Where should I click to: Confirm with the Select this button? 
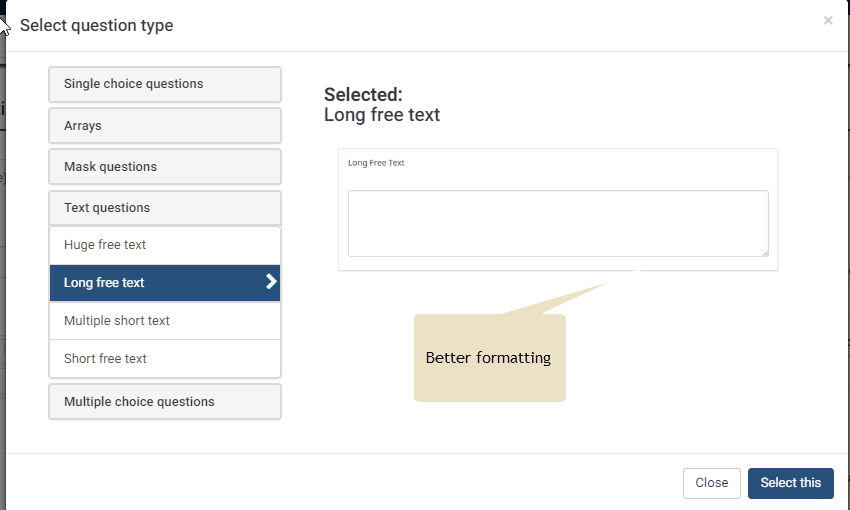point(790,483)
